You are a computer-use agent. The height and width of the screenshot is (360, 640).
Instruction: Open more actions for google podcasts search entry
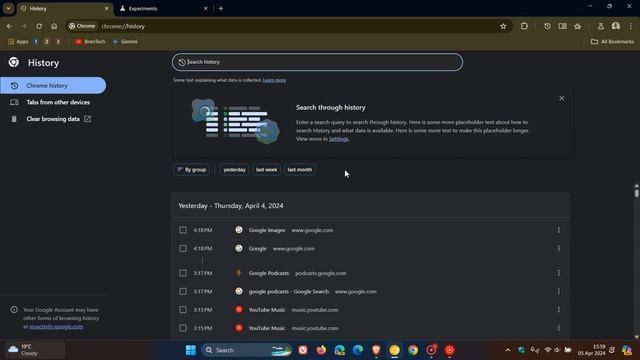coord(558,291)
